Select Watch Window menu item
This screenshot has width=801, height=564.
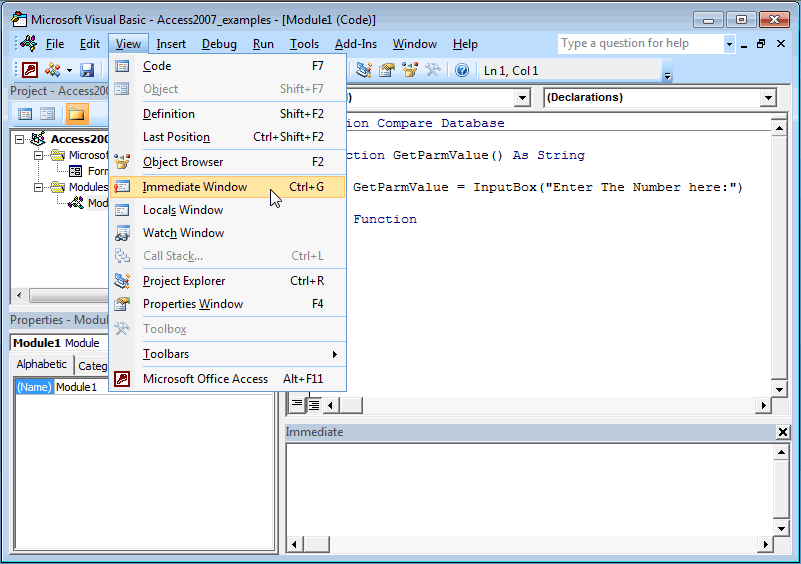(x=228, y=233)
